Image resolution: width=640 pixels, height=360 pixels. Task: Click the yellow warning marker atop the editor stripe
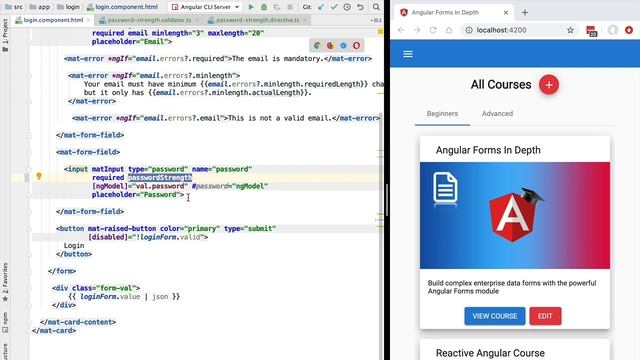coord(380,31)
